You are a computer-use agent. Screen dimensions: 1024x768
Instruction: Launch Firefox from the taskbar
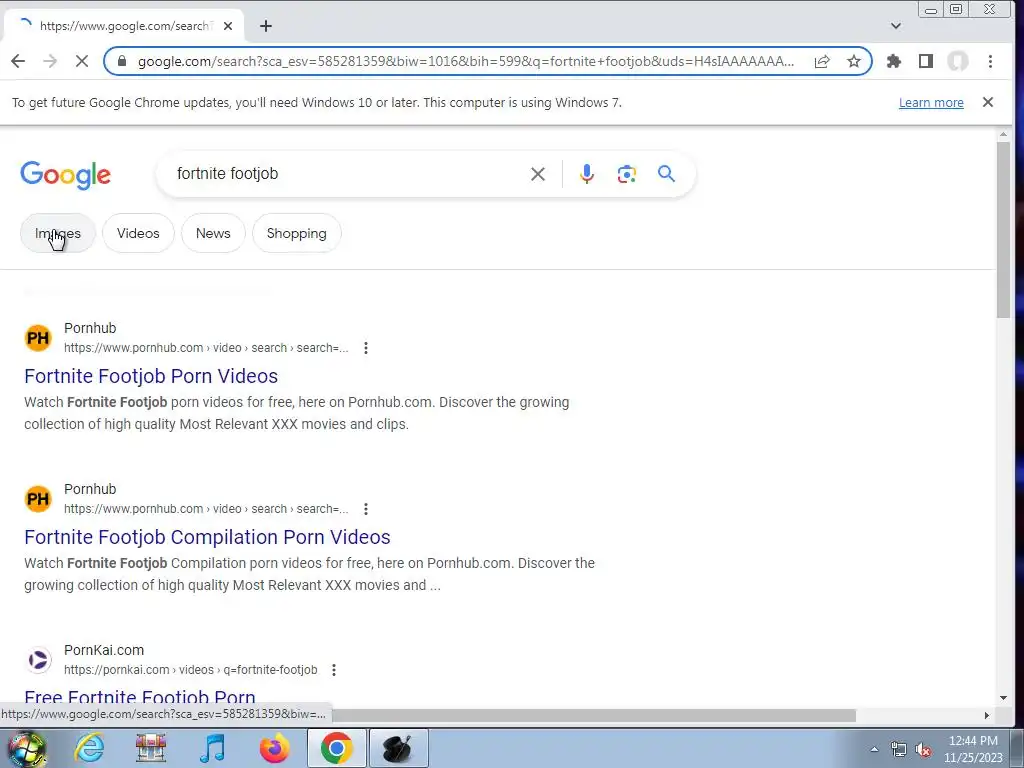click(274, 748)
